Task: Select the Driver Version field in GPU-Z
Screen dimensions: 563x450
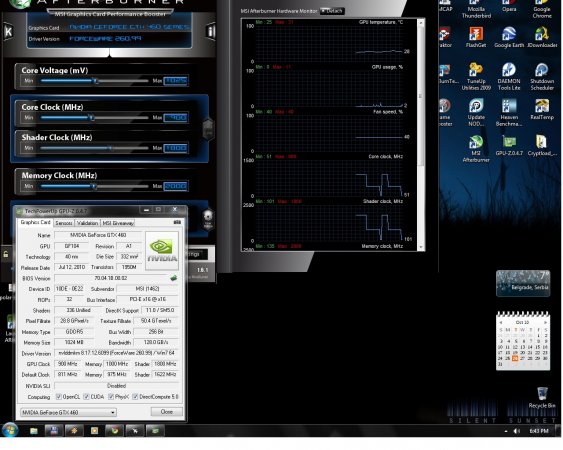Action: click(116, 353)
